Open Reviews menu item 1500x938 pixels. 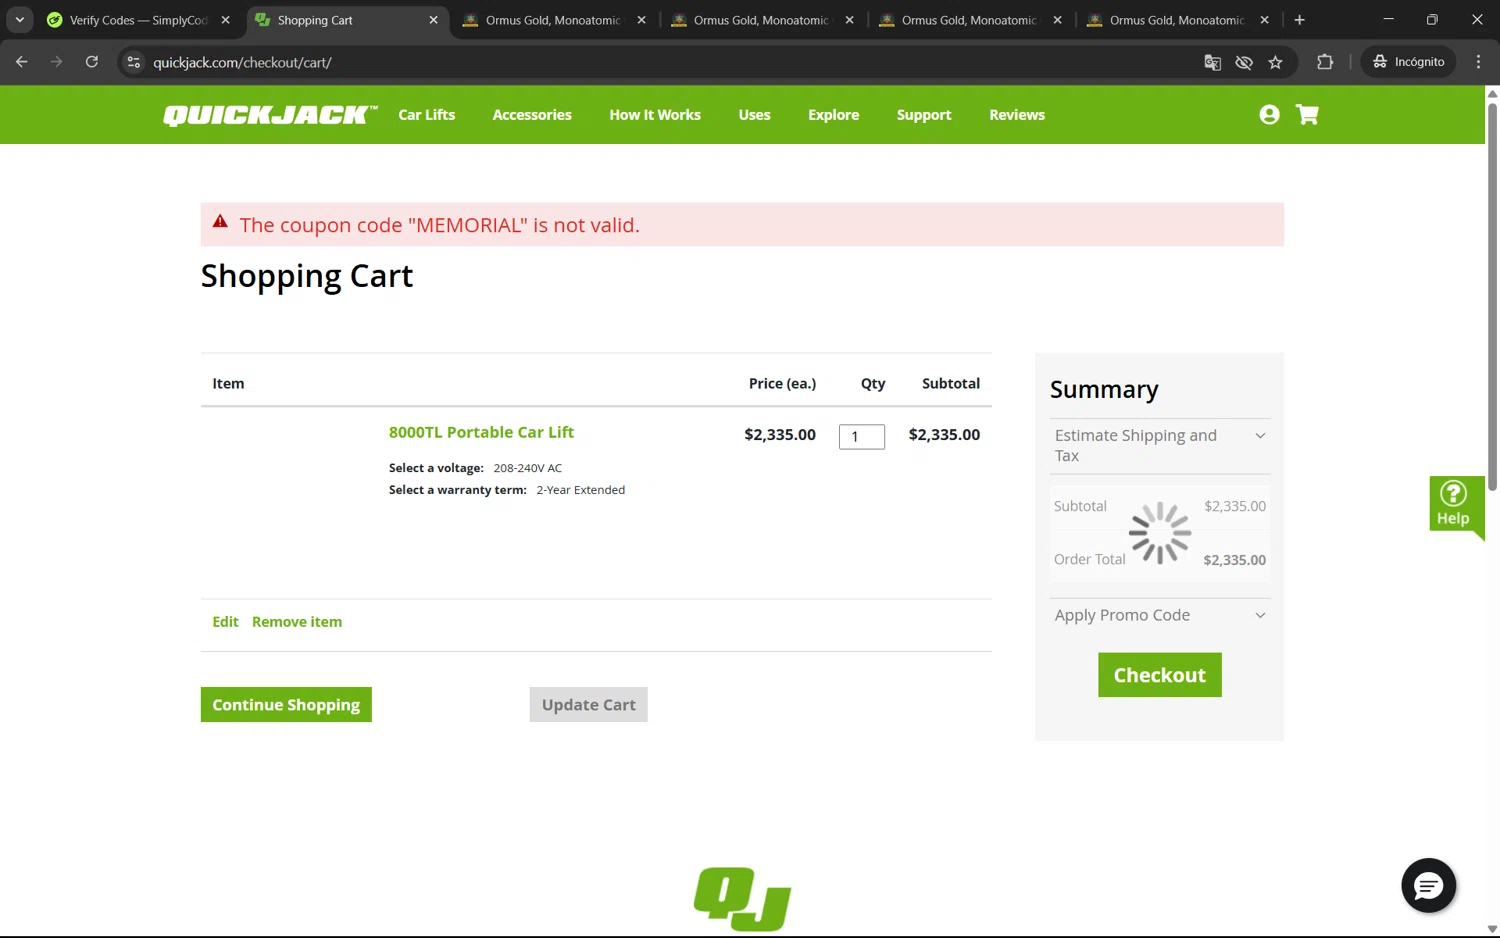tap(1017, 115)
